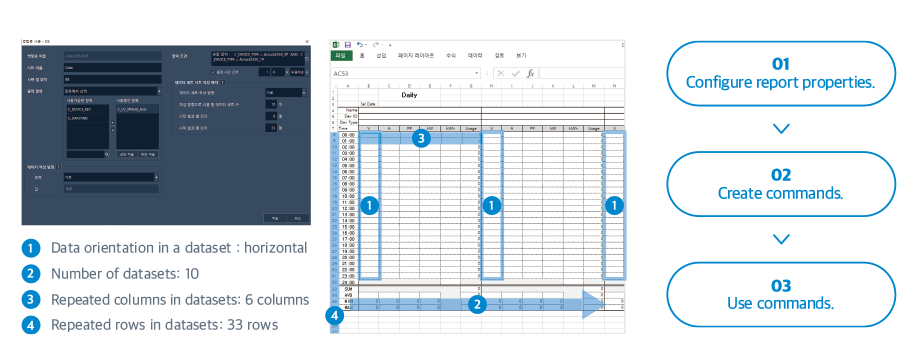Click the 03 Use commands step
Image resolution: width=920 pixels, height=363 pixels.
781,294
